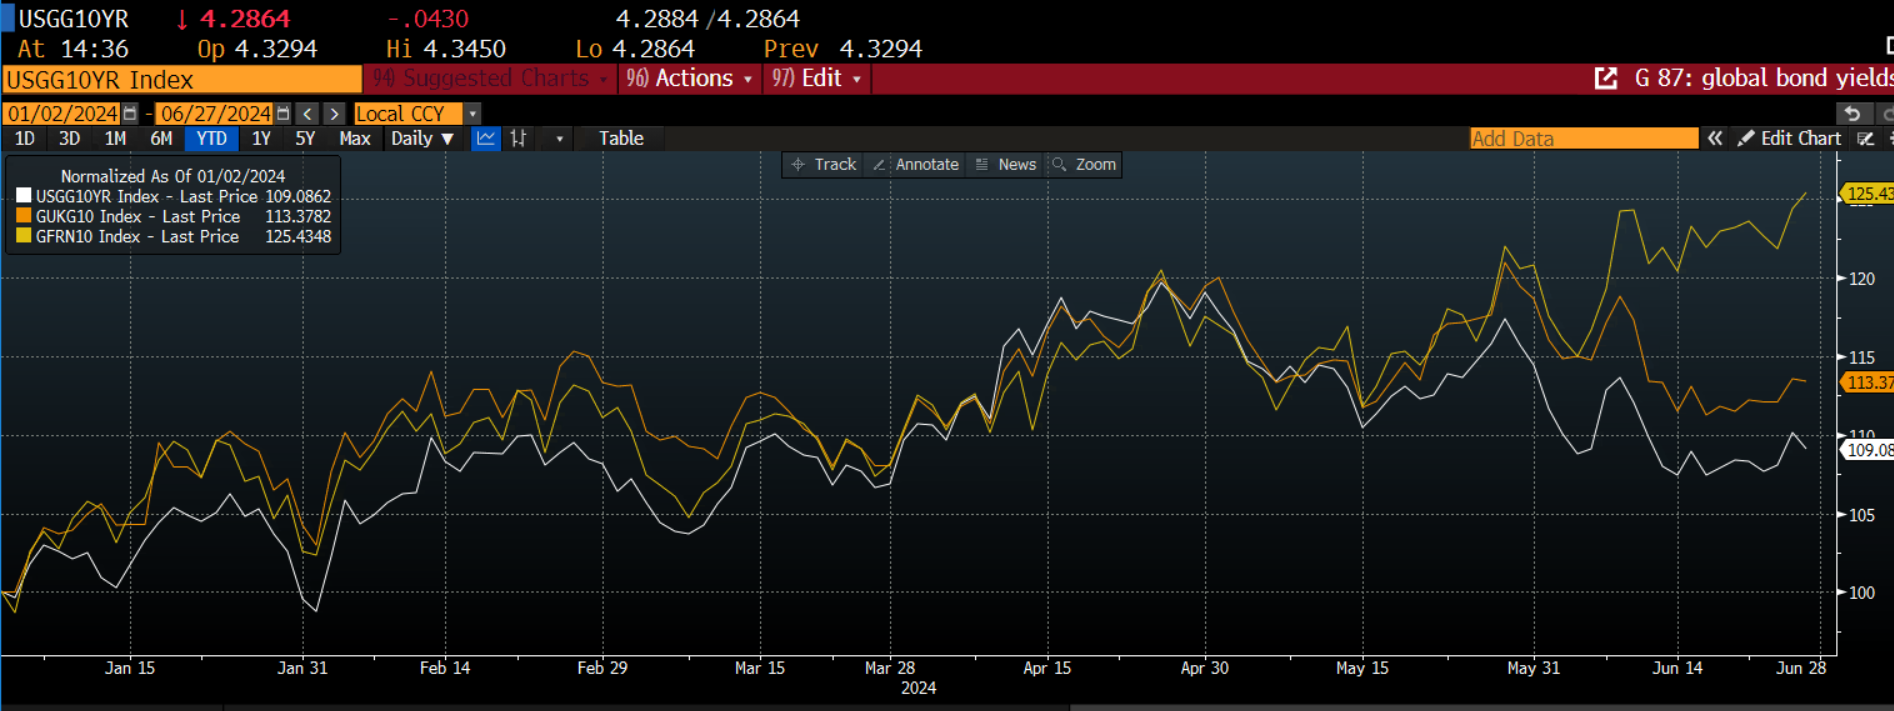This screenshot has width=1894, height=711.
Task: Click the orange GUKG10 Index legend swatch
Action: point(24,216)
